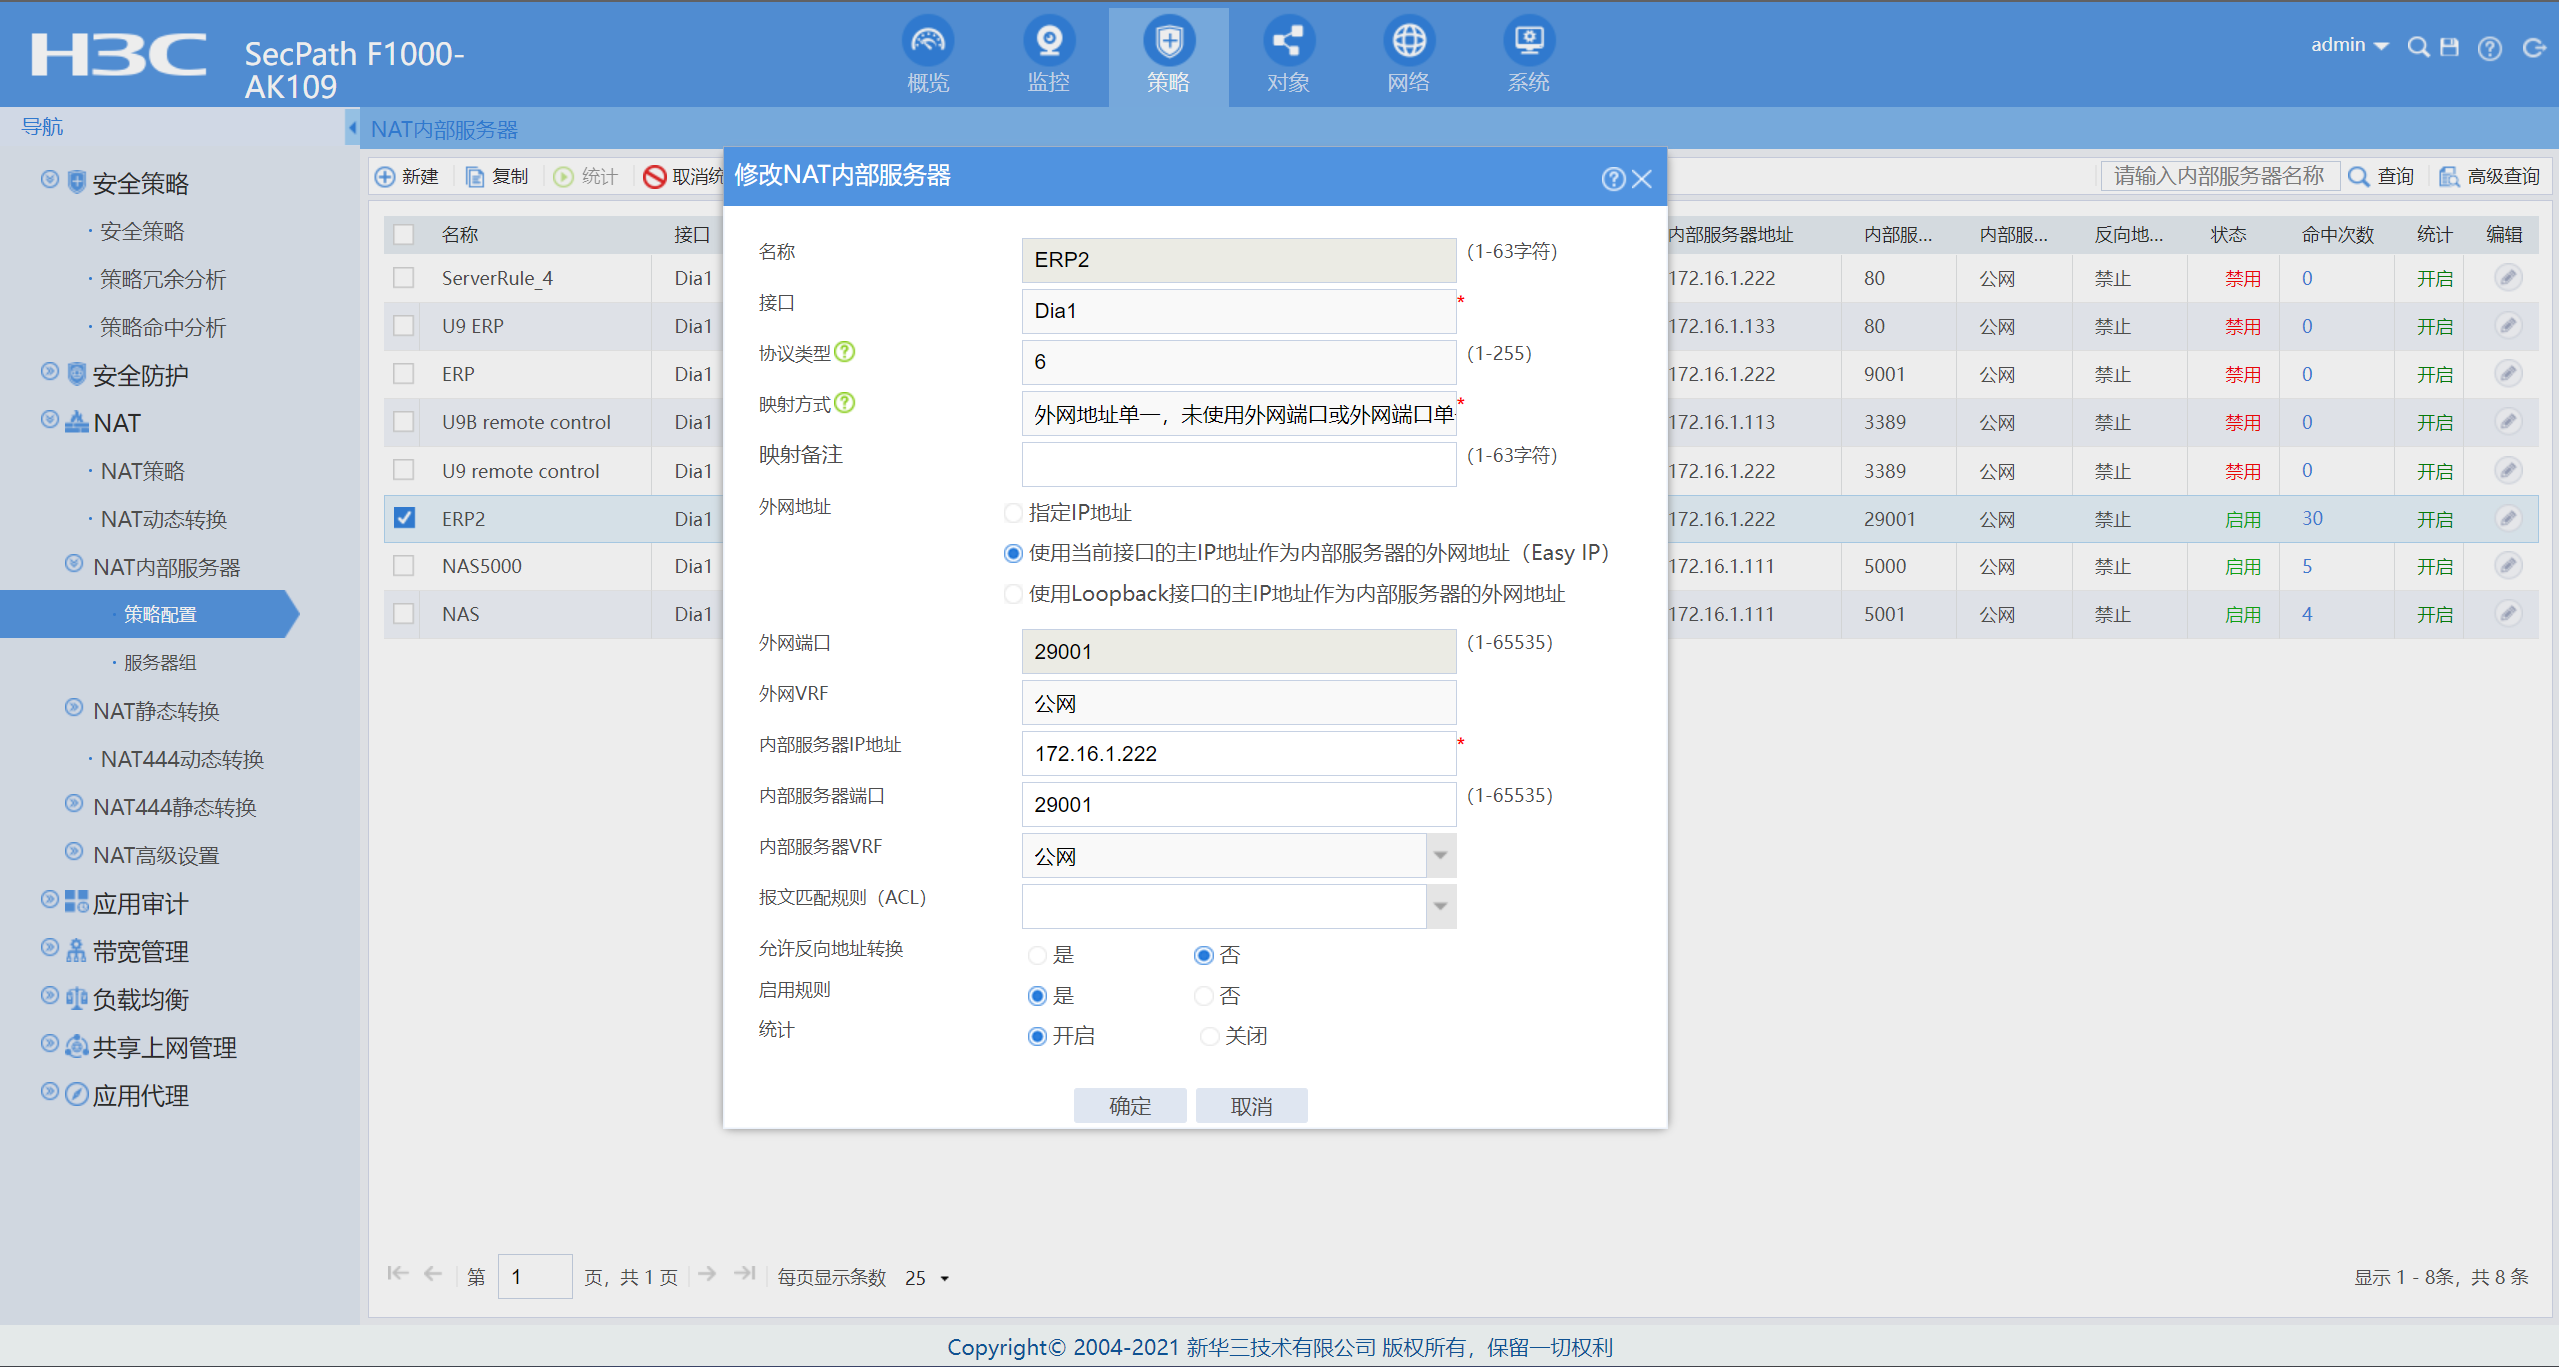Click help icon beside 协议类型 label
2559x1367 pixels.
coord(845,352)
